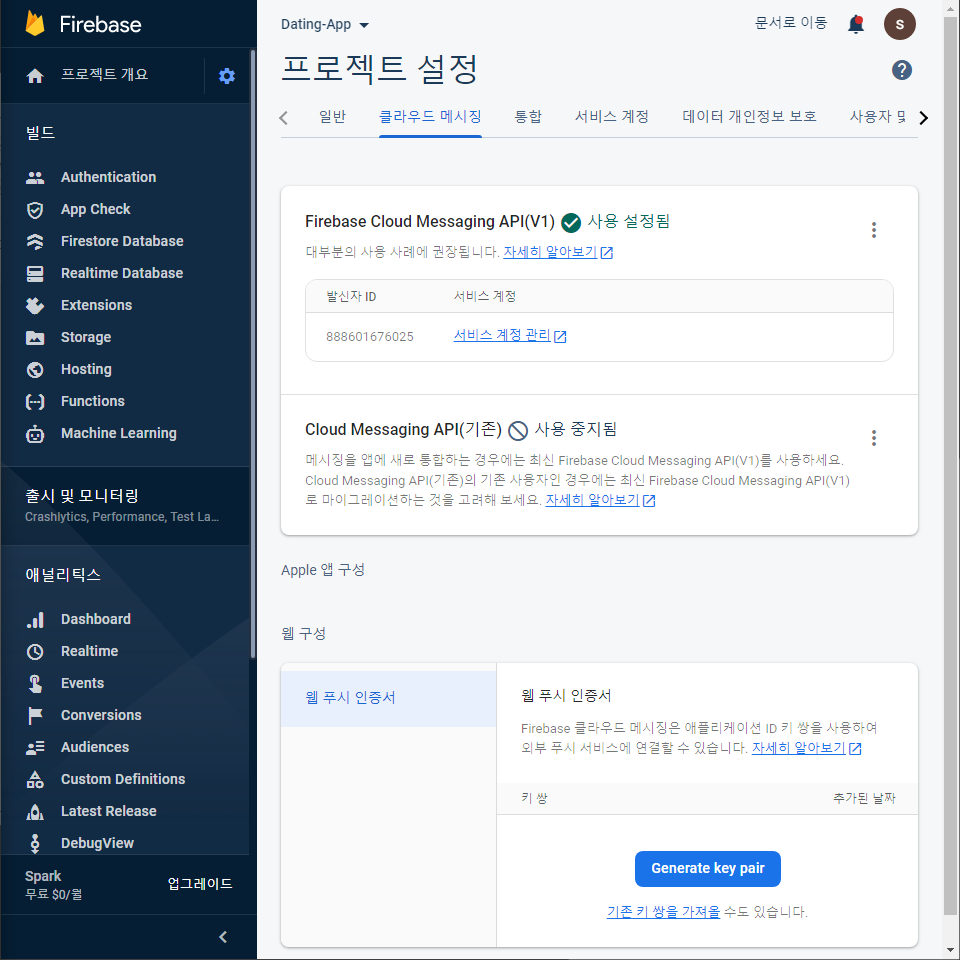Image resolution: width=960 pixels, height=960 pixels.
Task: Open options menu for Cloud Messaging API(기존)
Action: (874, 438)
